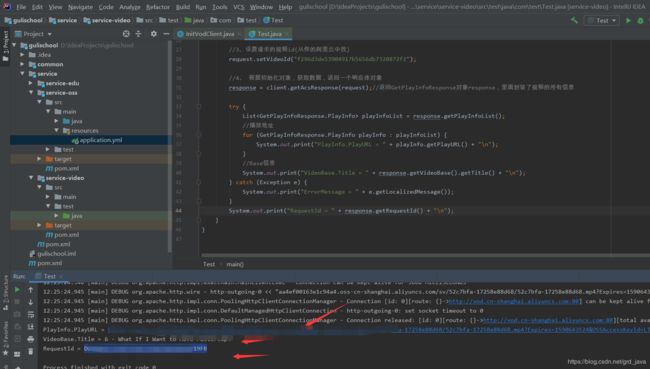Open the VCS menu
Screen dimensions: 650x369
[x=239, y=7]
